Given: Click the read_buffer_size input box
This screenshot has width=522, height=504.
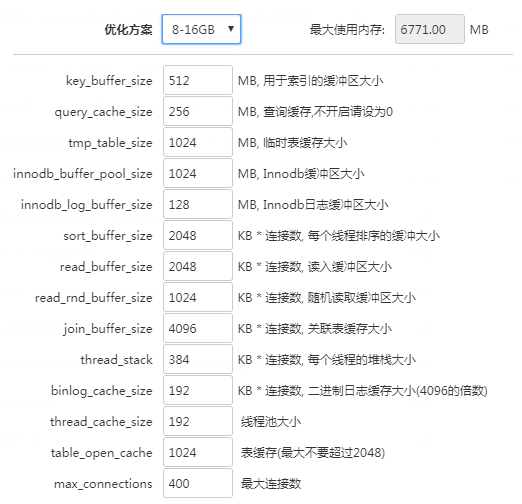Looking at the screenshot, I should pos(198,266).
